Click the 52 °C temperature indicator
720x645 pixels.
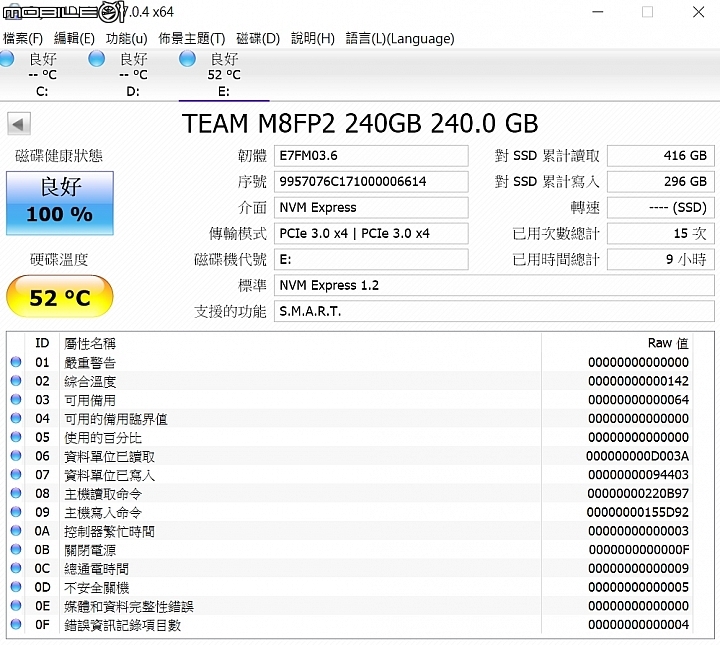pyautogui.click(x=60, y=297)
